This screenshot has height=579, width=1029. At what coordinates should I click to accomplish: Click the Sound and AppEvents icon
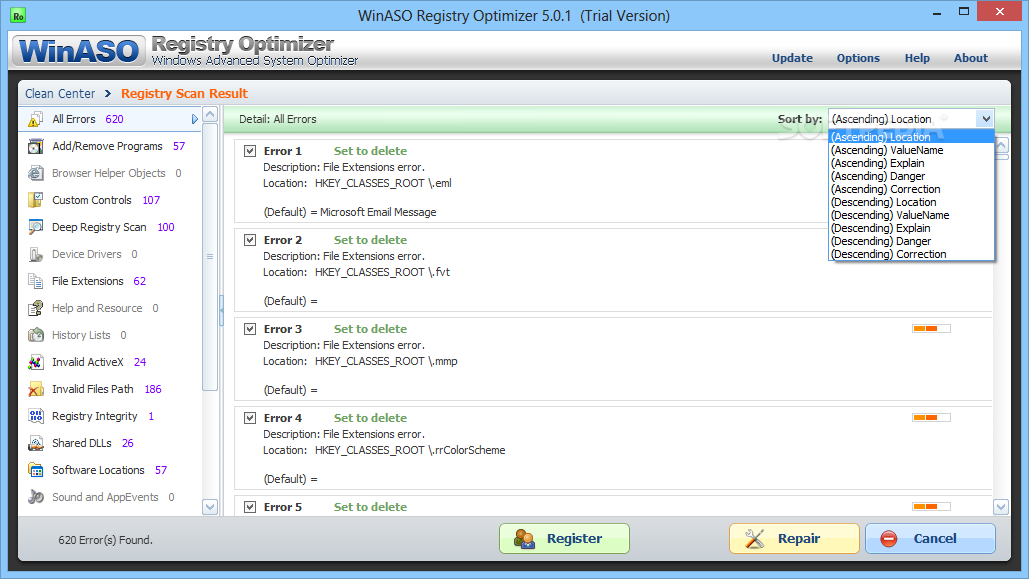35,497
